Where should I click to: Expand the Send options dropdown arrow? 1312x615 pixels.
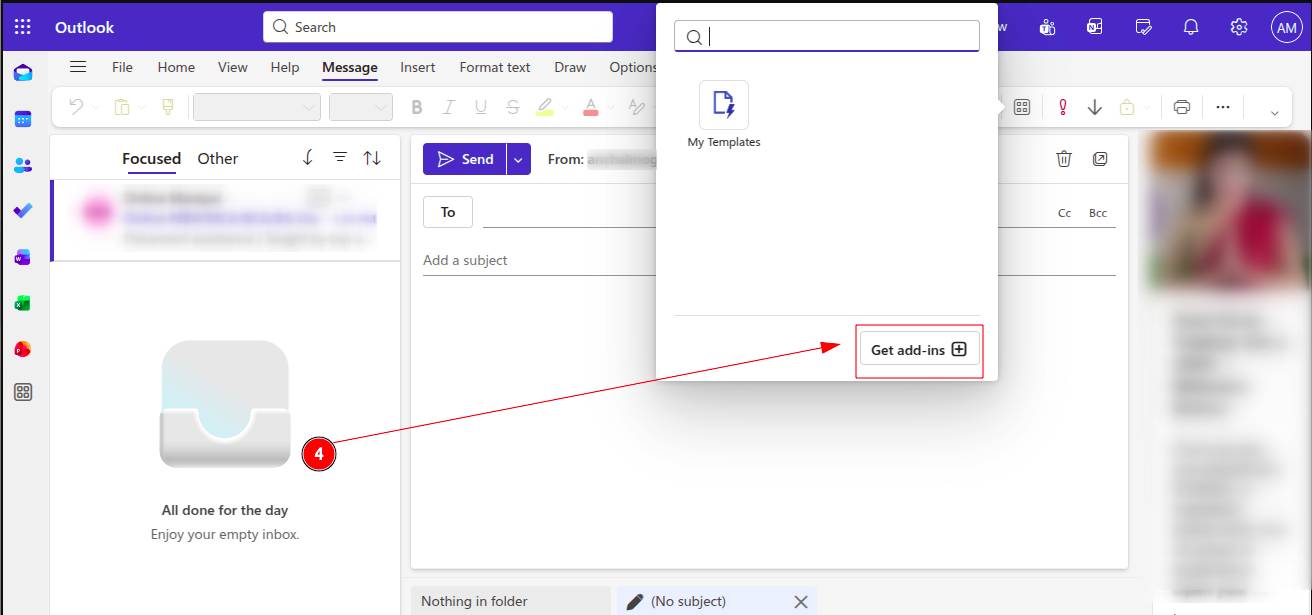518,159
